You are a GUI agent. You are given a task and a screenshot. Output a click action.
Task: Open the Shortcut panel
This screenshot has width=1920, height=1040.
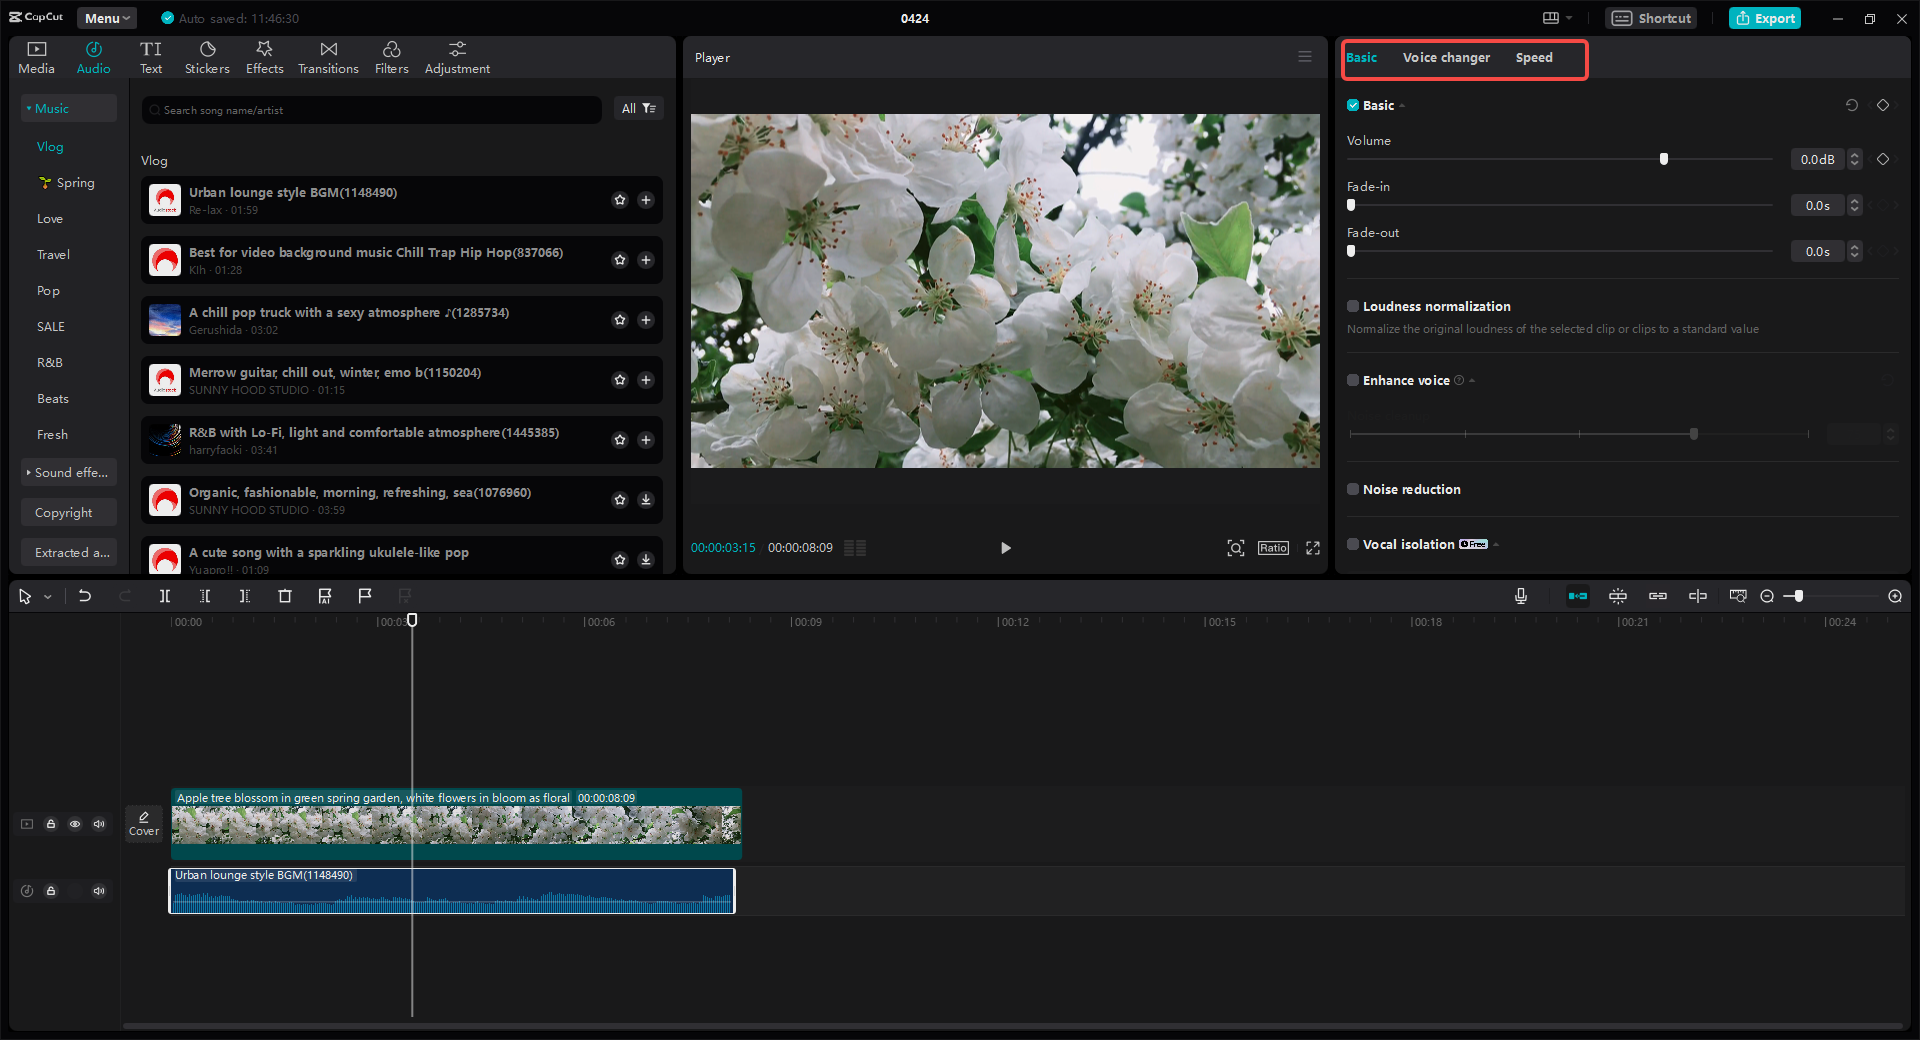pos(1651,18)
